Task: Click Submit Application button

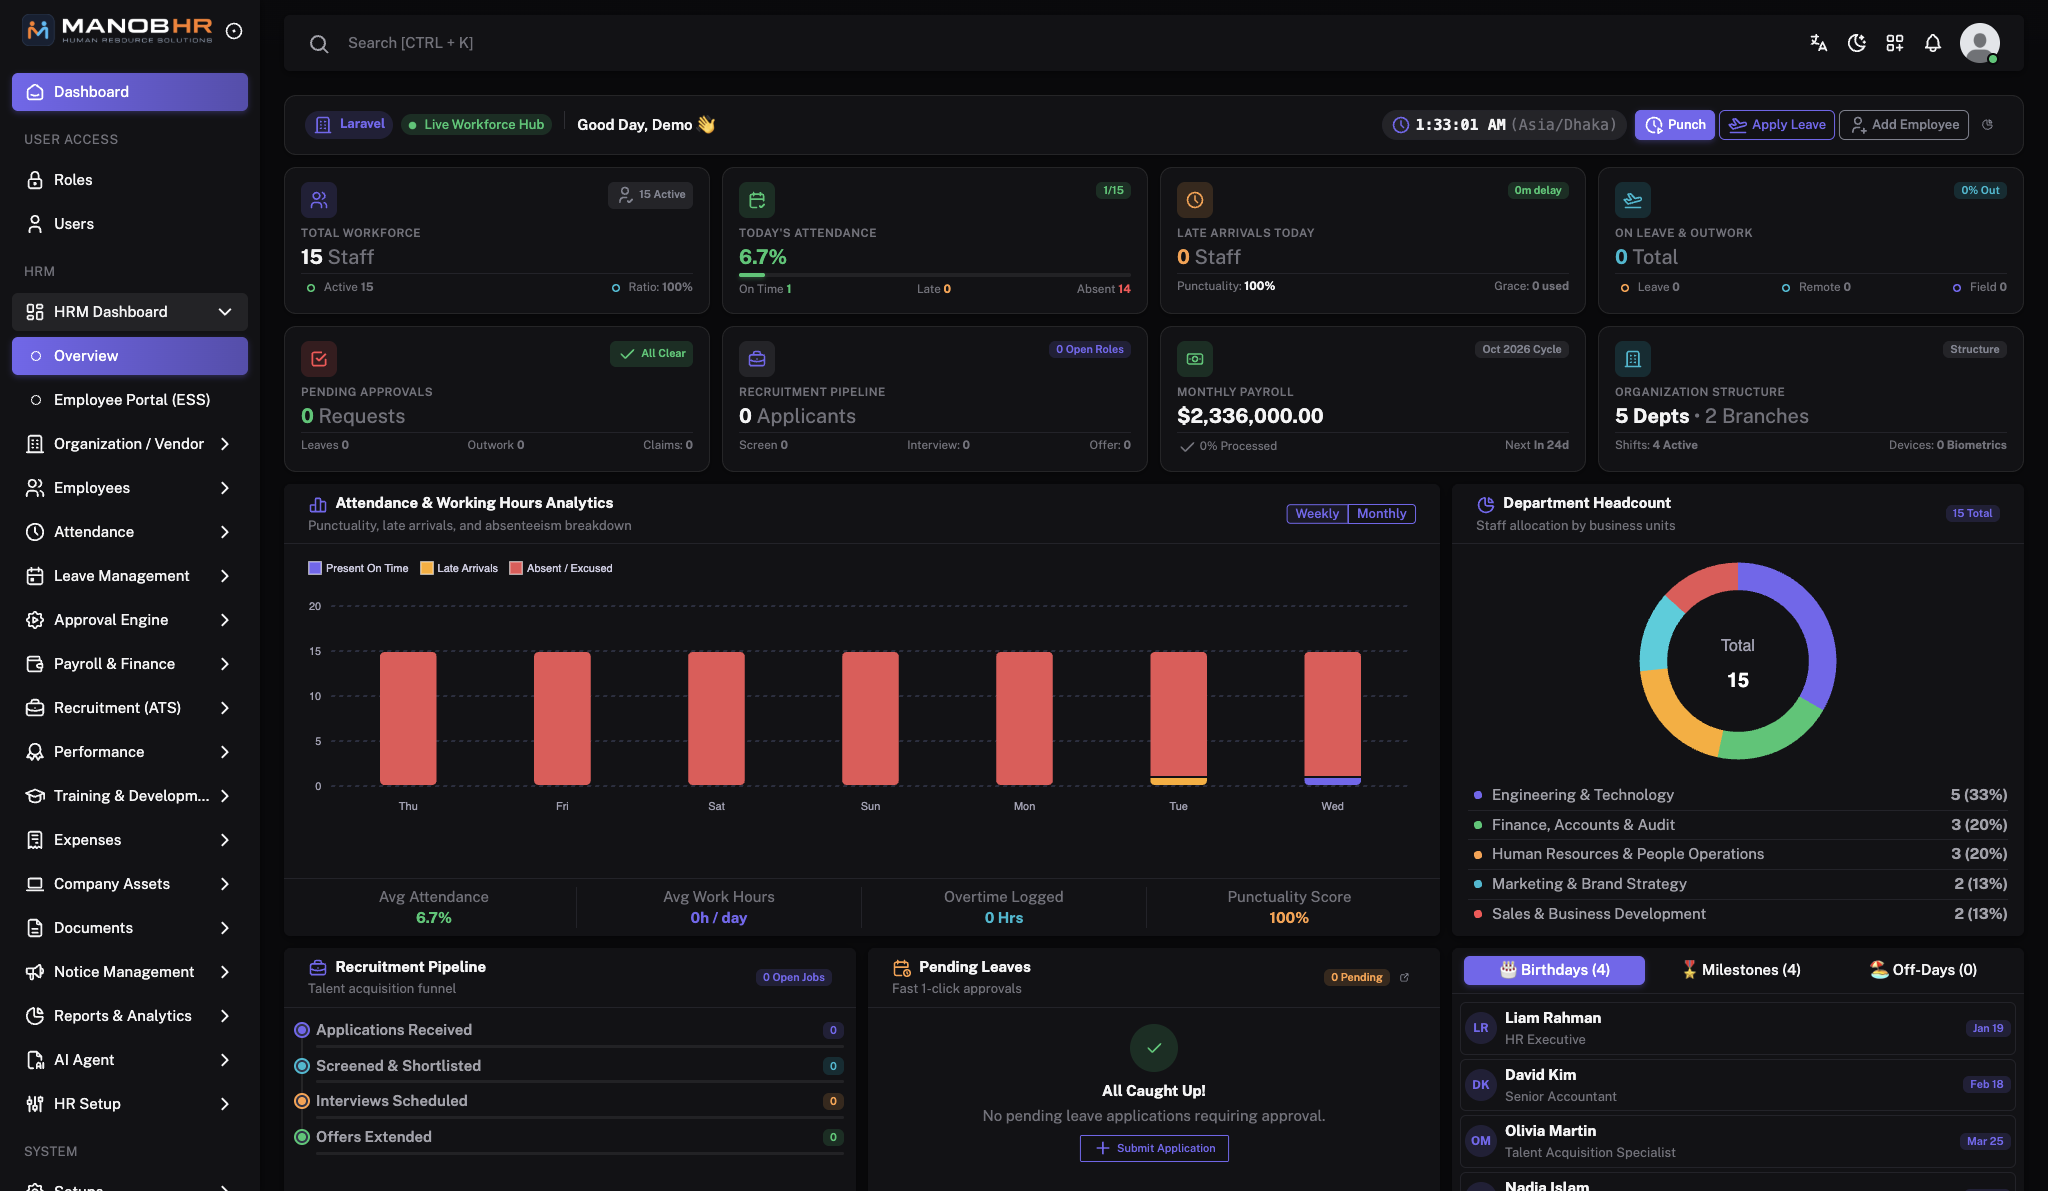Action: pos(1154,1148)
